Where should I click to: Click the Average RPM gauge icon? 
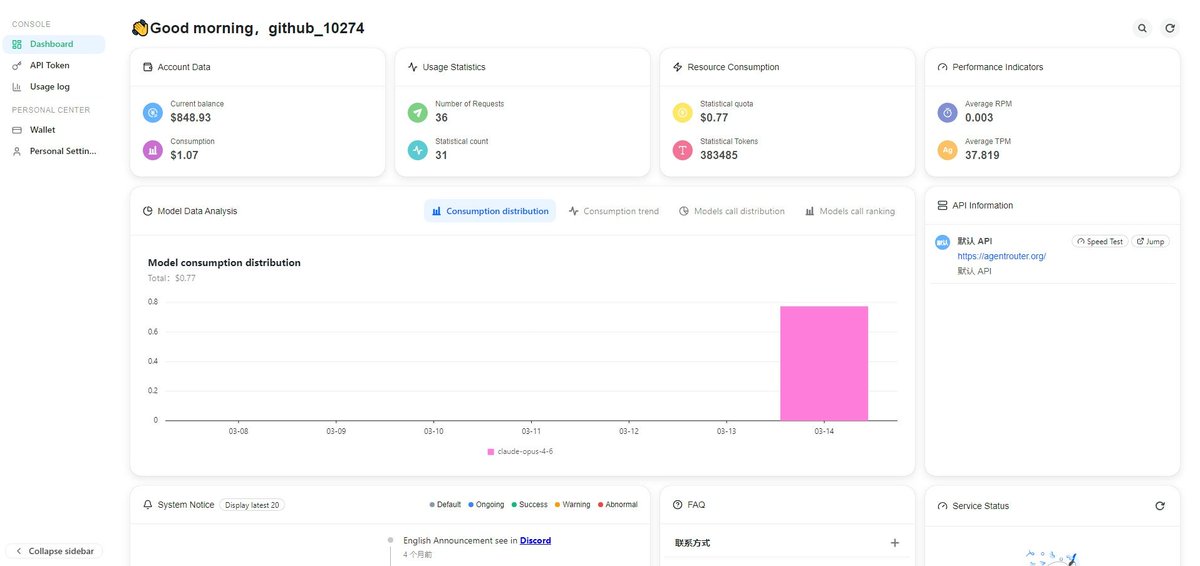(x=947, y=112)
